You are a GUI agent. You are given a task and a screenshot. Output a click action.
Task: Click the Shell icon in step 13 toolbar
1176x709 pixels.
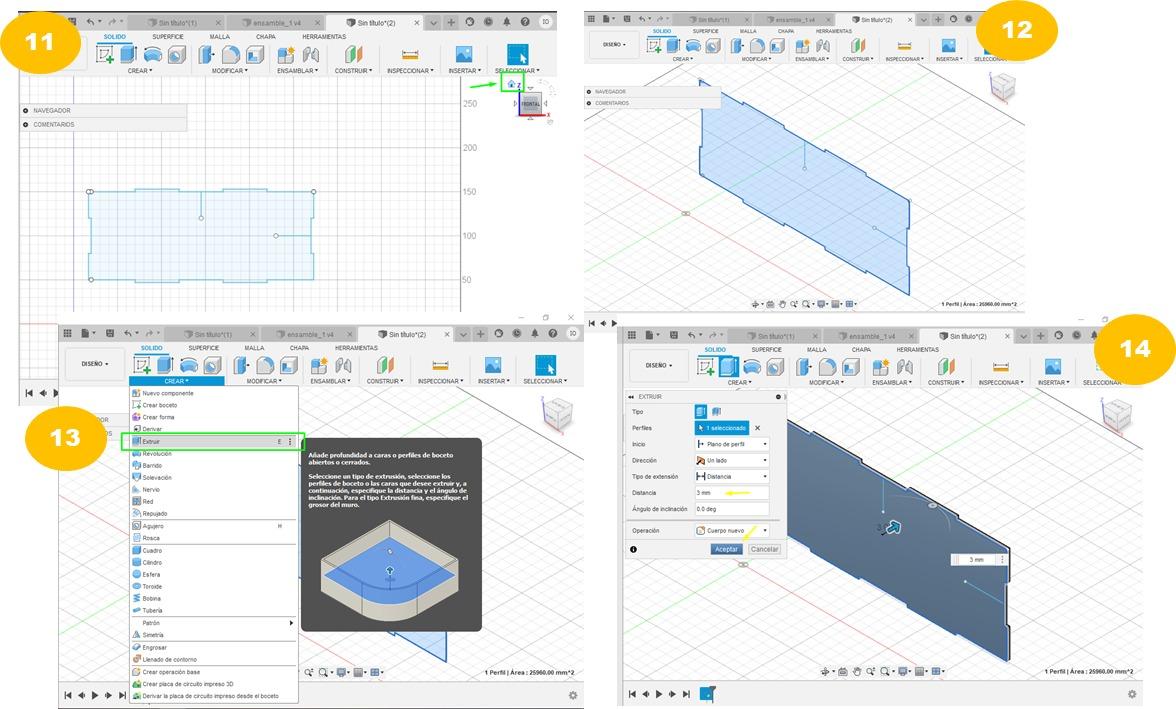click(x=289, y=365)
